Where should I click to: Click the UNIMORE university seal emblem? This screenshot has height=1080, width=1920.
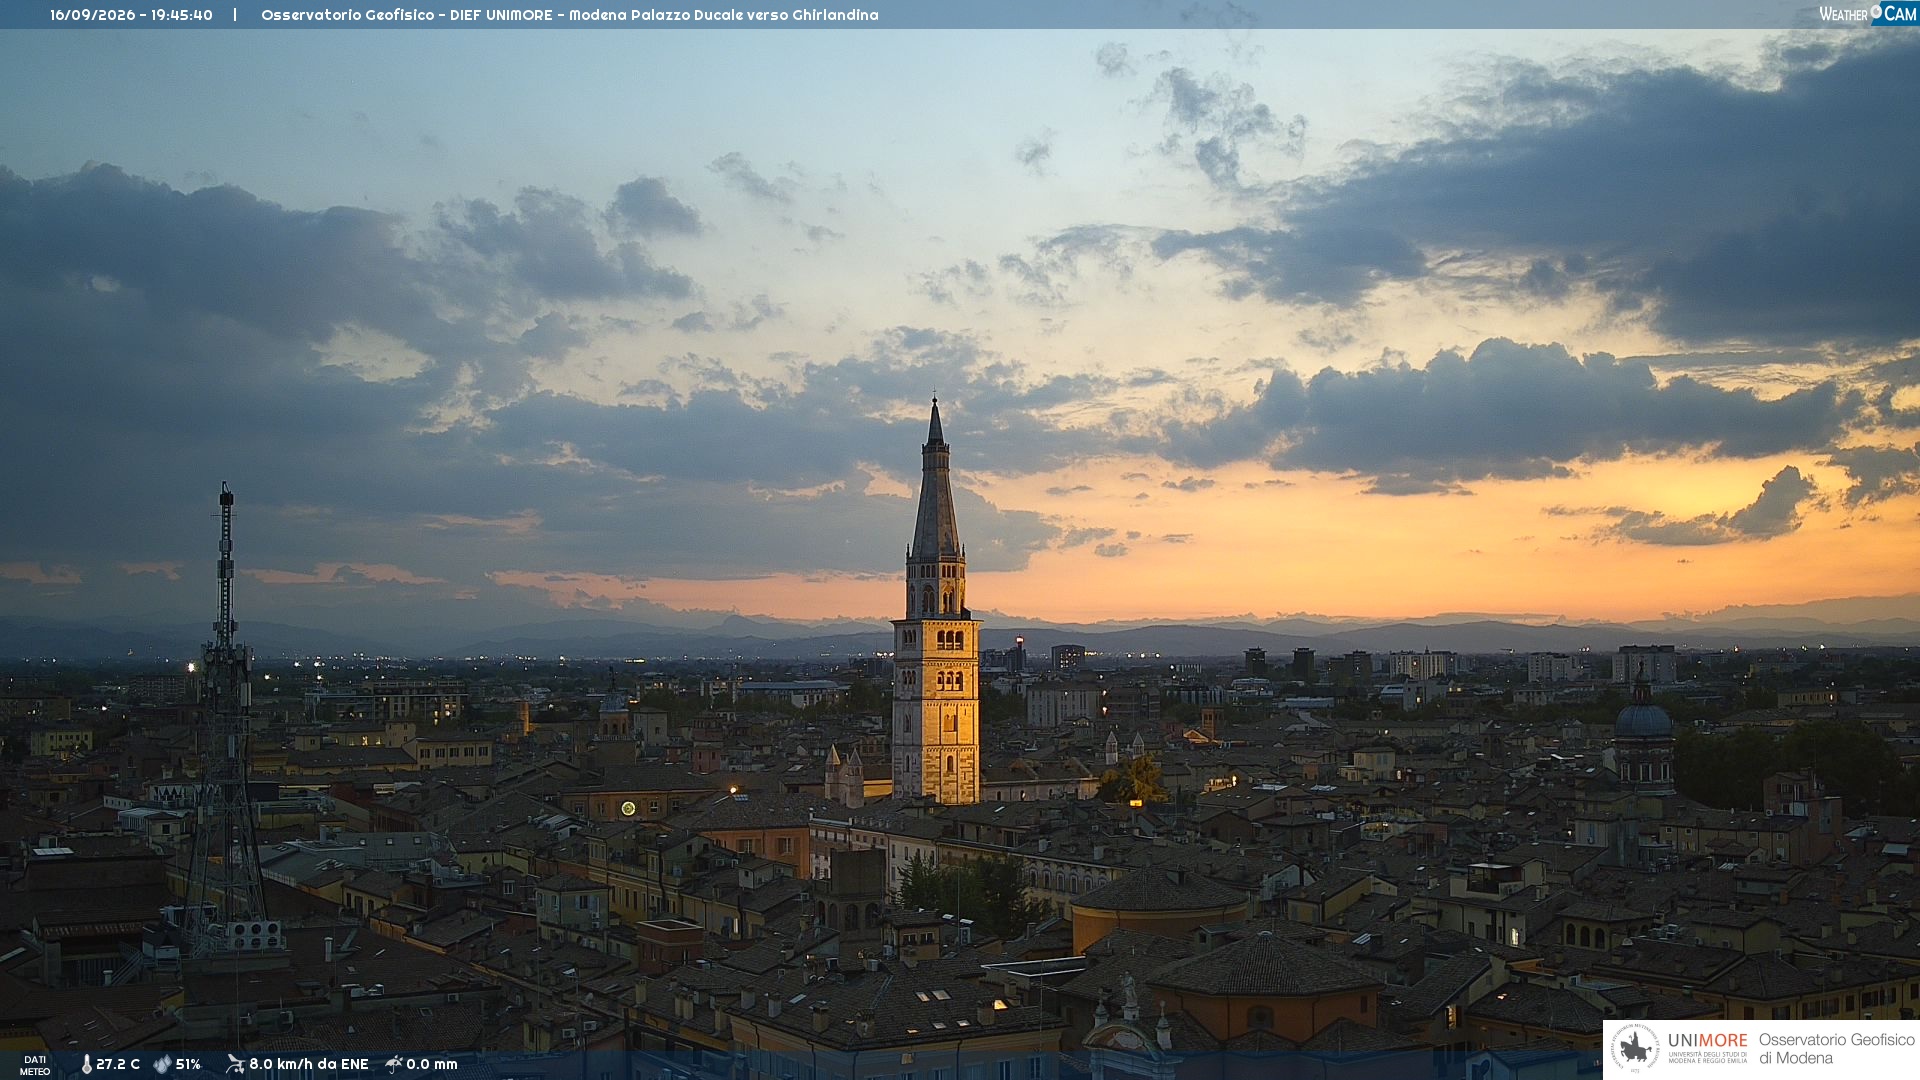pos(1635,1048)
